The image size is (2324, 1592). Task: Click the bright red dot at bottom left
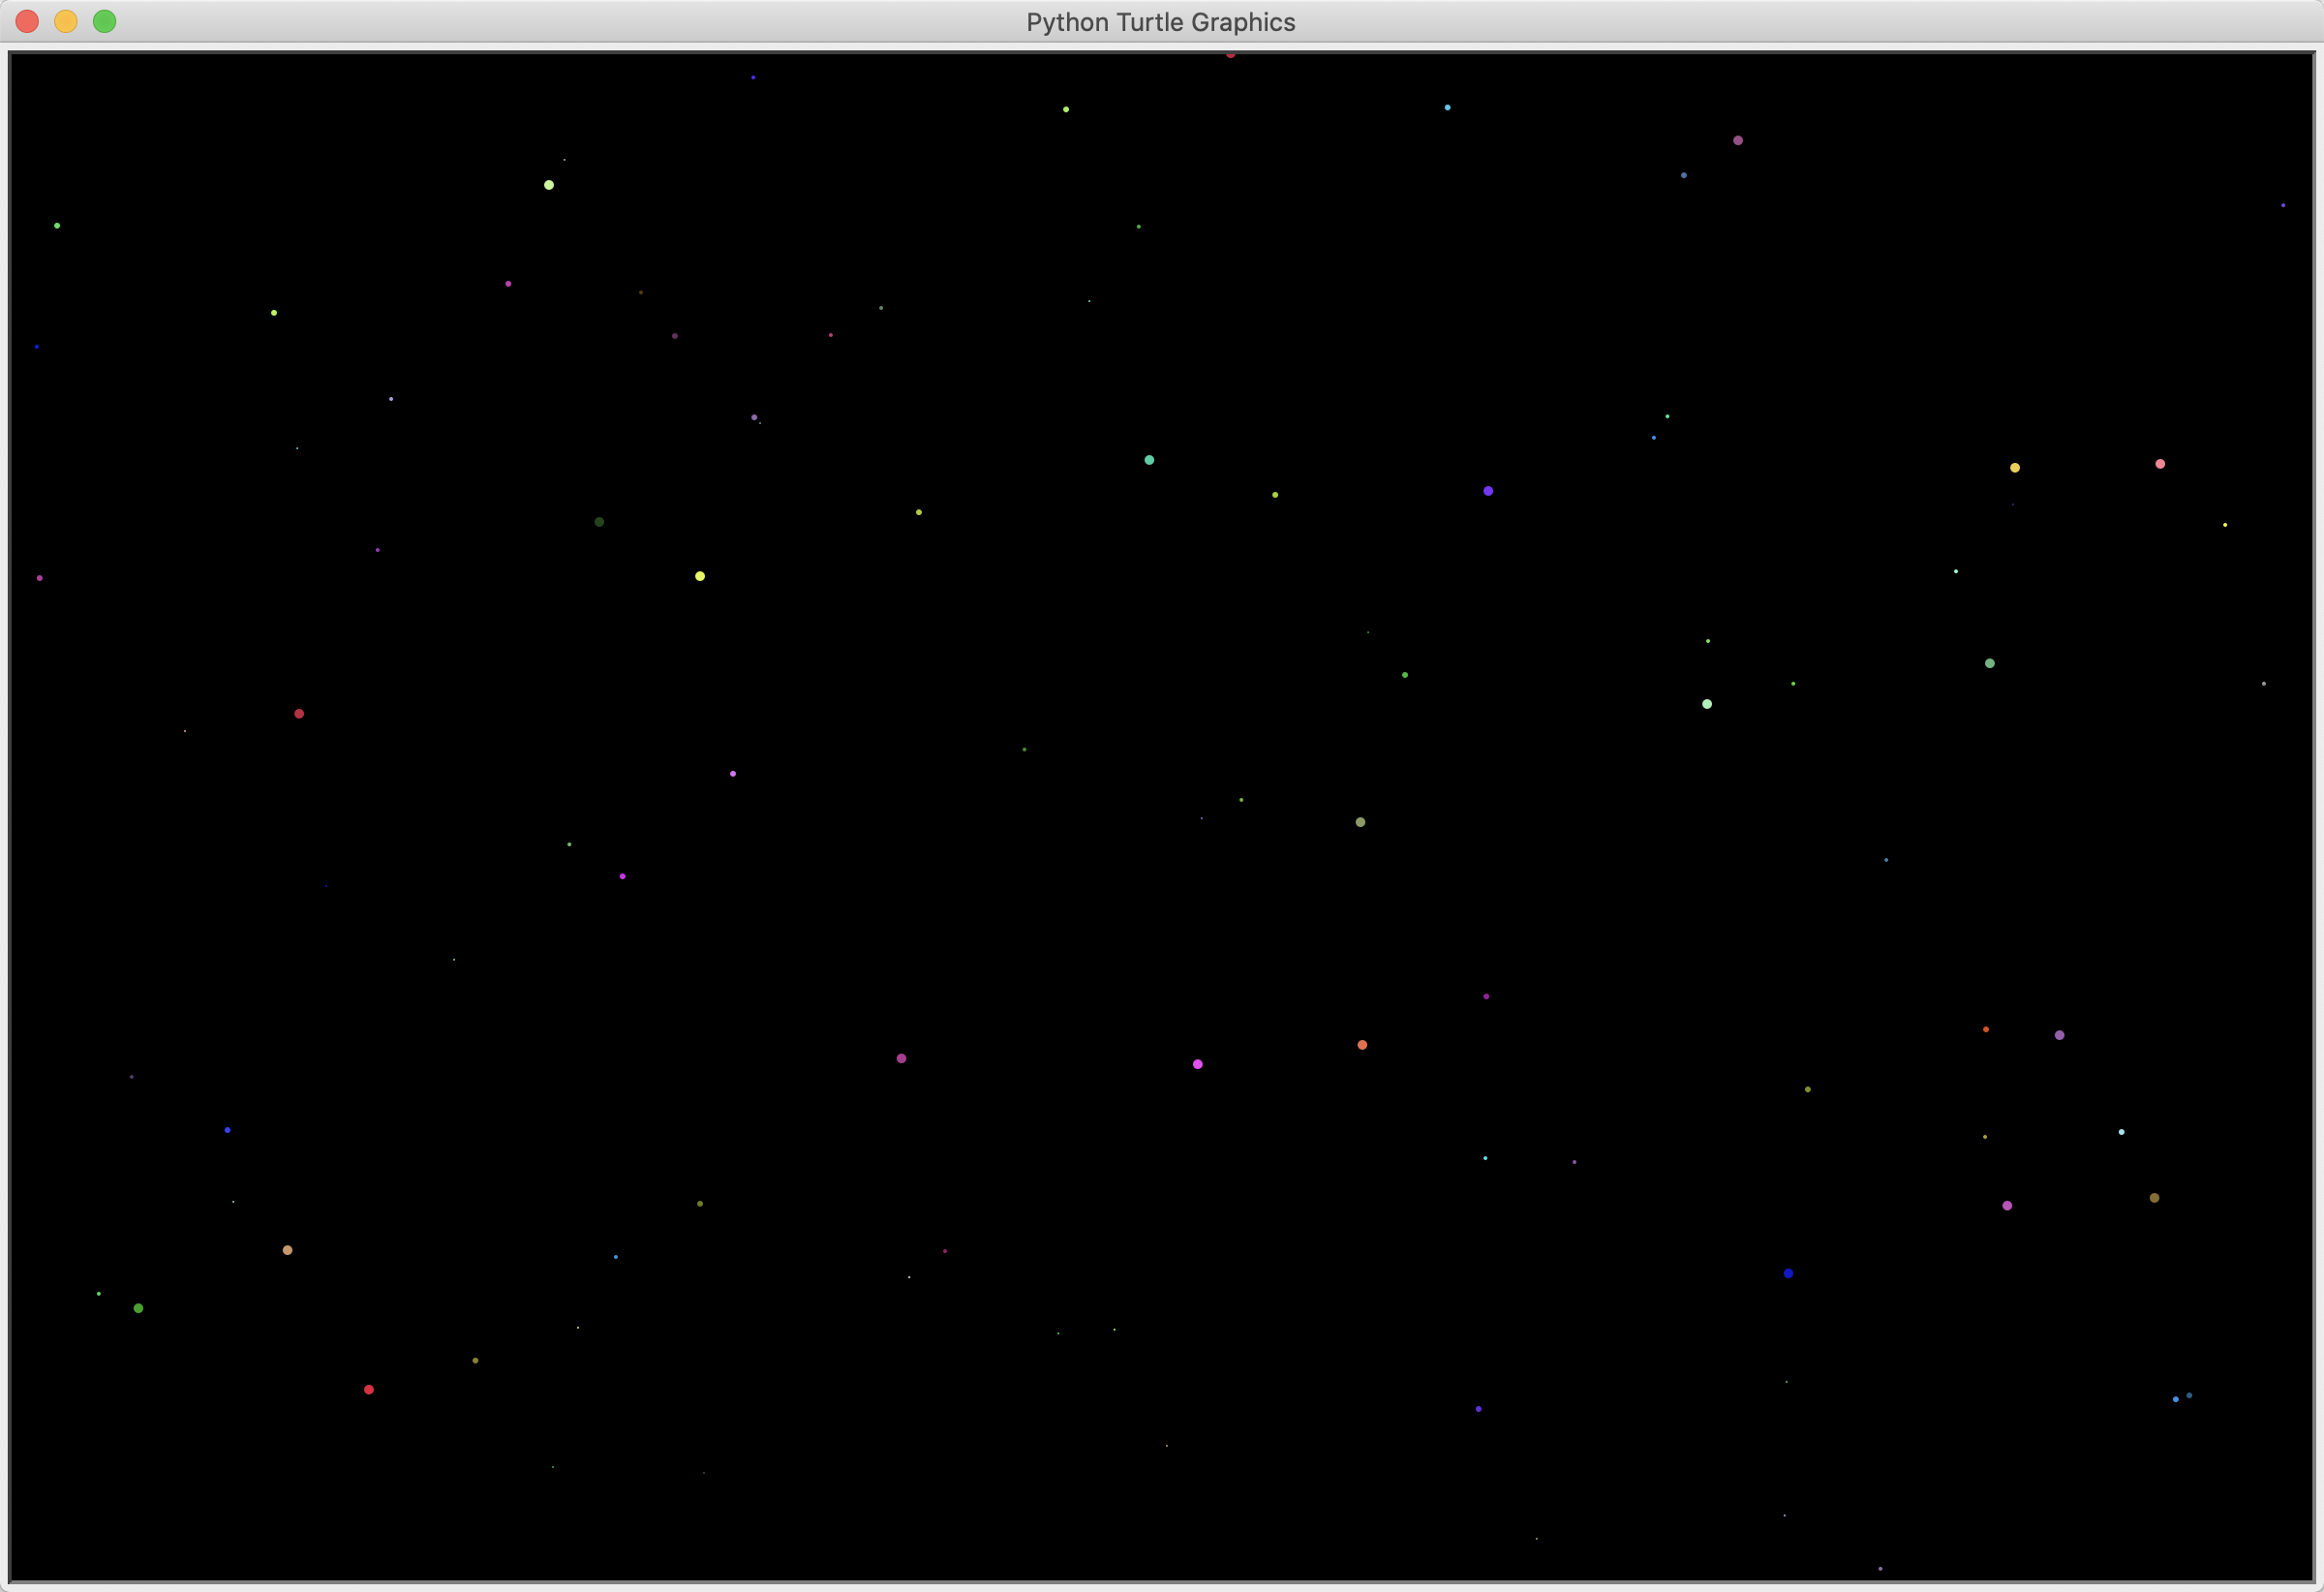tap(369, 1390)
